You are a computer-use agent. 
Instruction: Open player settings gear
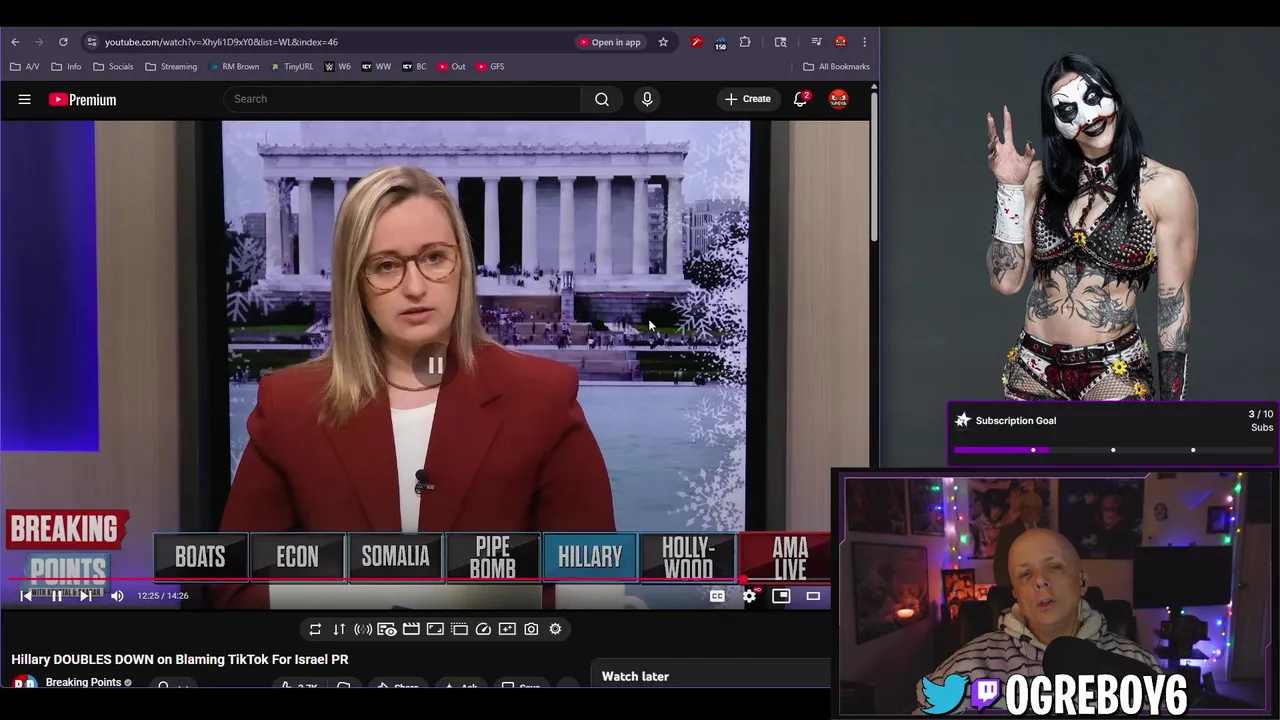(x=749, y=596)
